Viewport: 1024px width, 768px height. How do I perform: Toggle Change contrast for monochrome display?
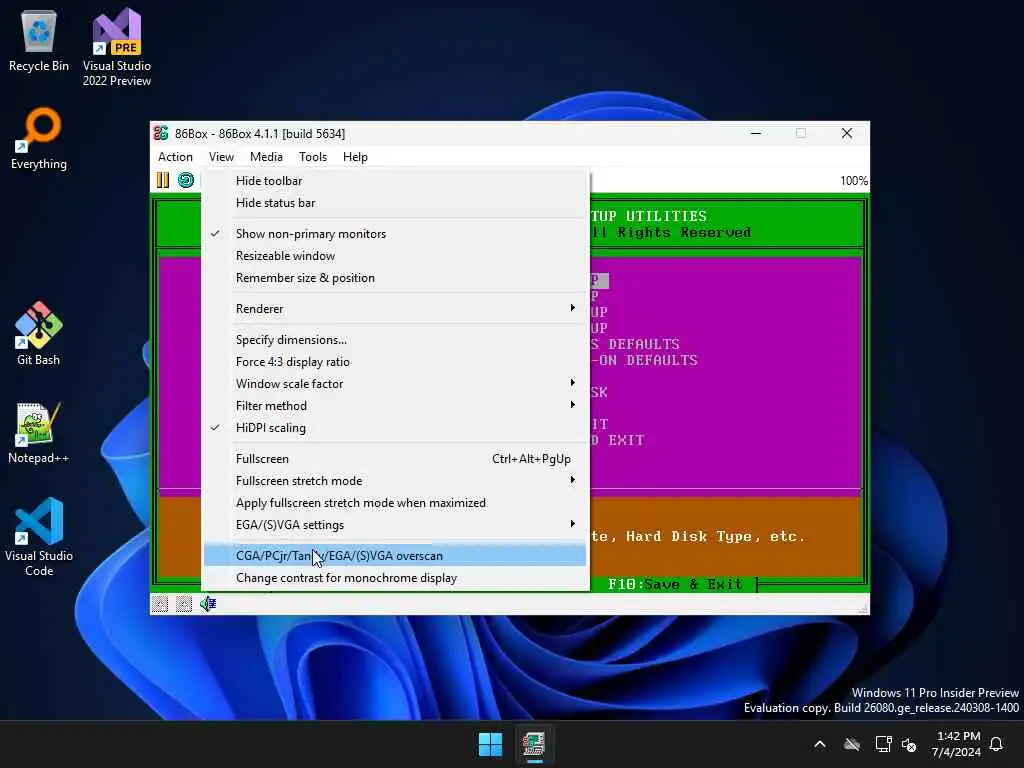pyautogui.click(x=394, y=578)
